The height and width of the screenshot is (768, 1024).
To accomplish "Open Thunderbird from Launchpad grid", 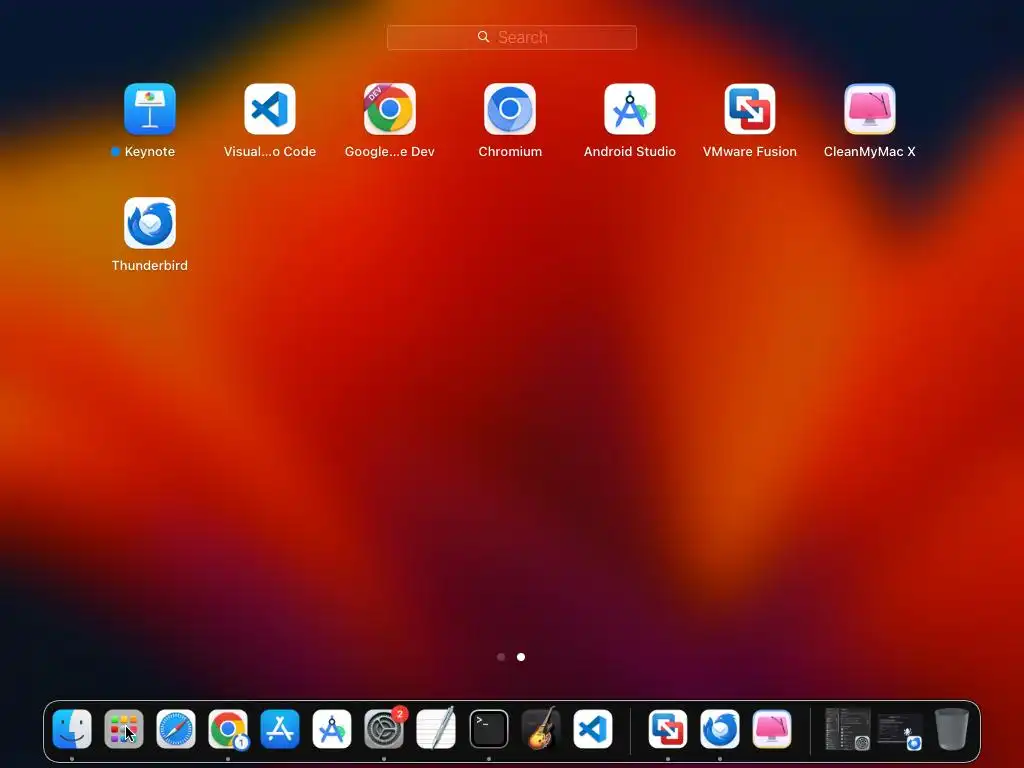I will coord(150,223).
